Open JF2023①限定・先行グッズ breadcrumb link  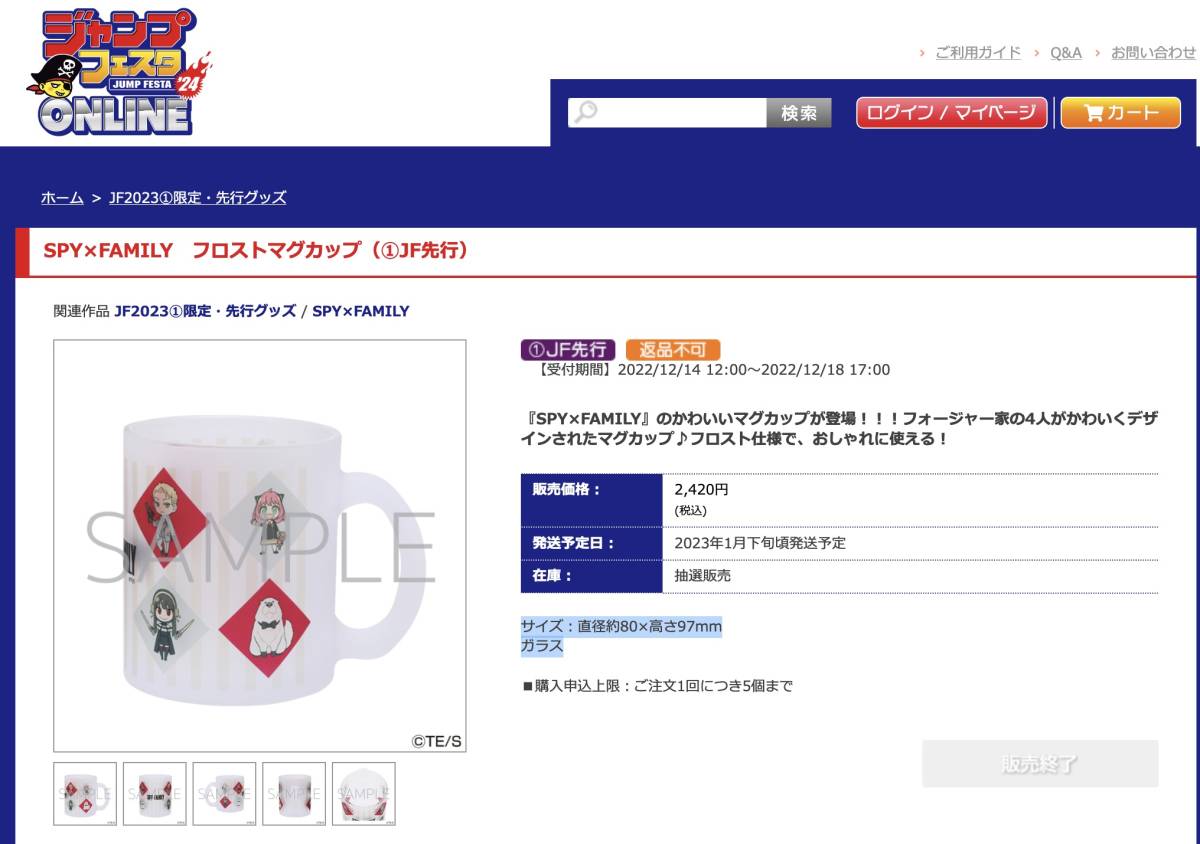point(198,197)
